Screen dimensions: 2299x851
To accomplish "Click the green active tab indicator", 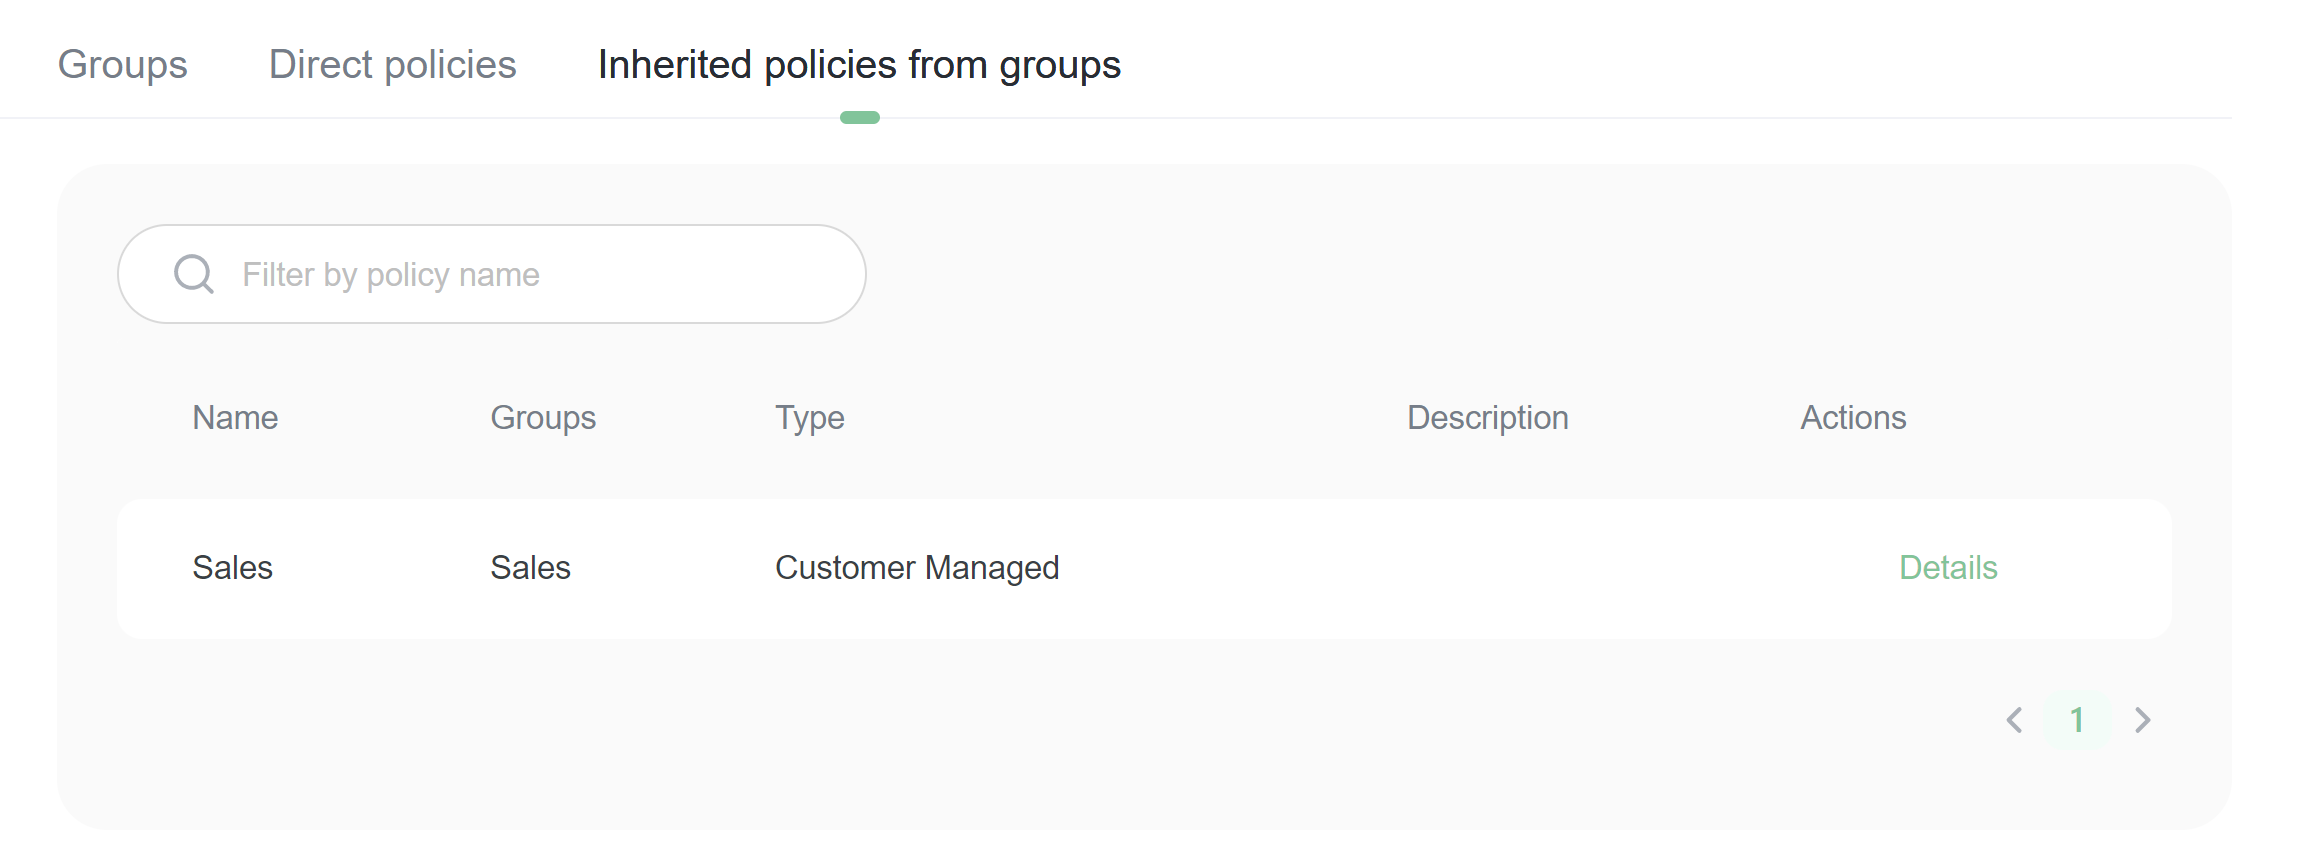I will click(x=859, y=118).
